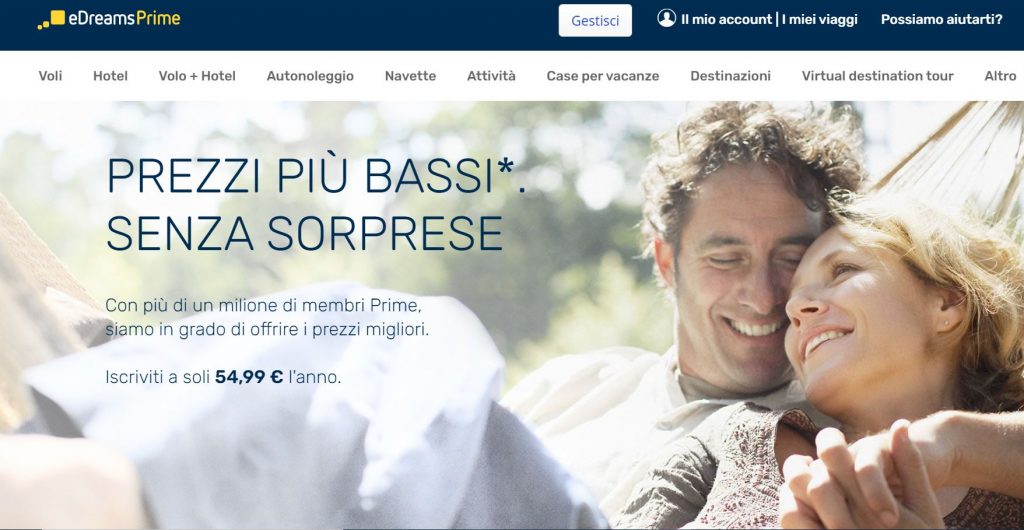
Task: Select the Voli menu item
Action: pyautogui.click(x=50, y=76)
